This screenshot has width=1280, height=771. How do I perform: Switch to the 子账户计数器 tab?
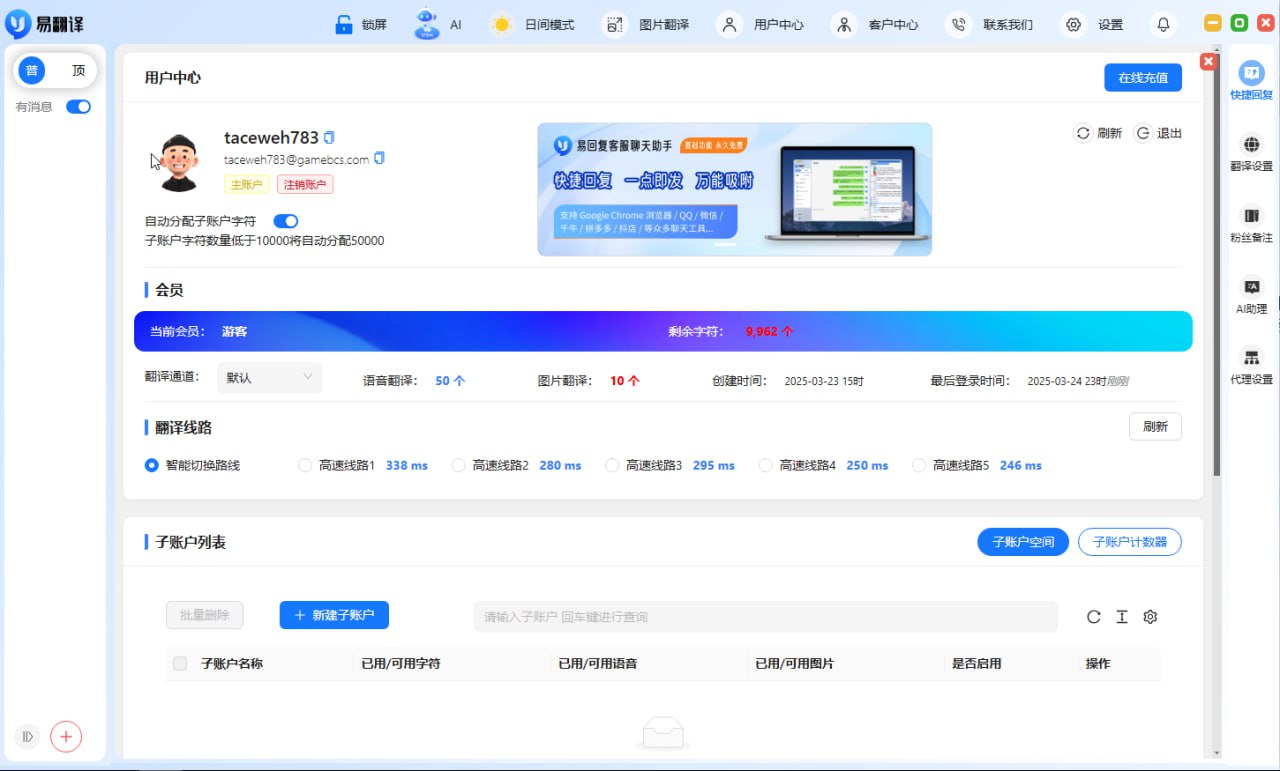click(1129, 542)
